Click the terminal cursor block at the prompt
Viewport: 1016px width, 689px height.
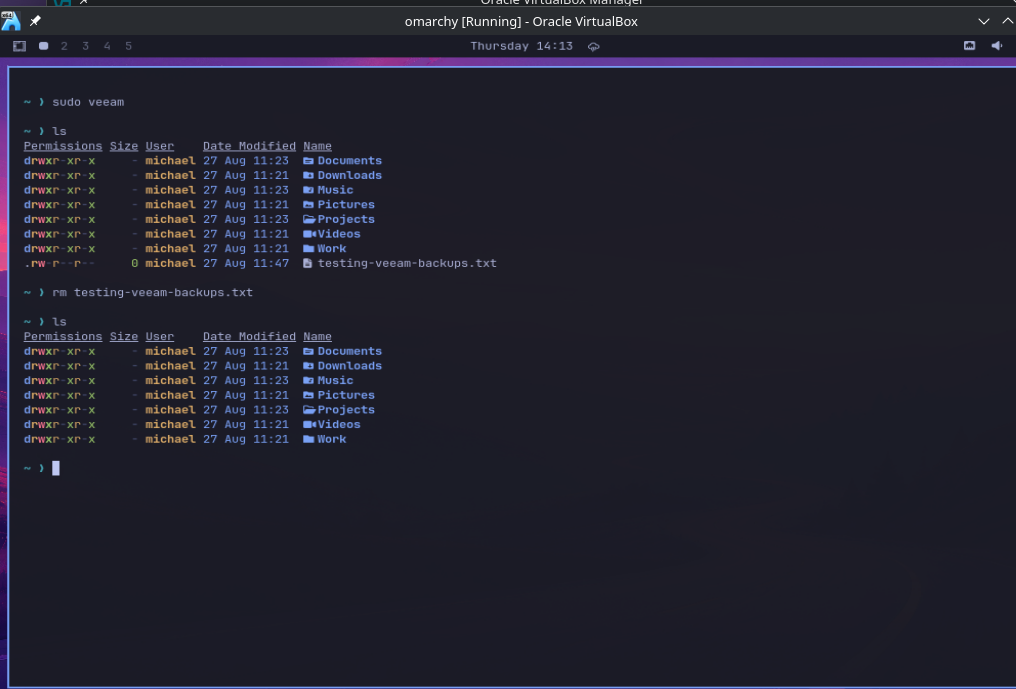point(56,468)
